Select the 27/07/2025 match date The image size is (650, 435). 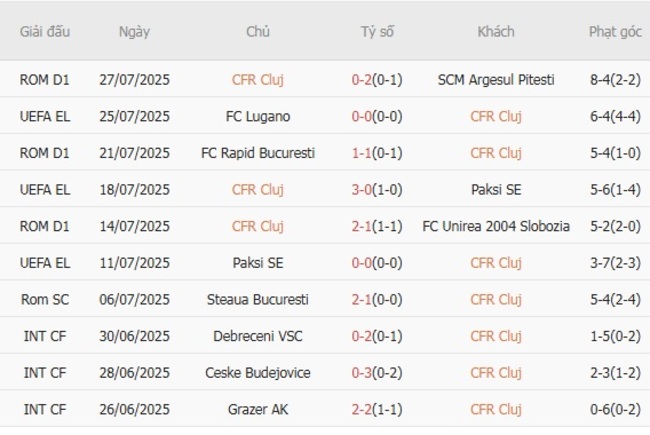click(x=134, y=80)
